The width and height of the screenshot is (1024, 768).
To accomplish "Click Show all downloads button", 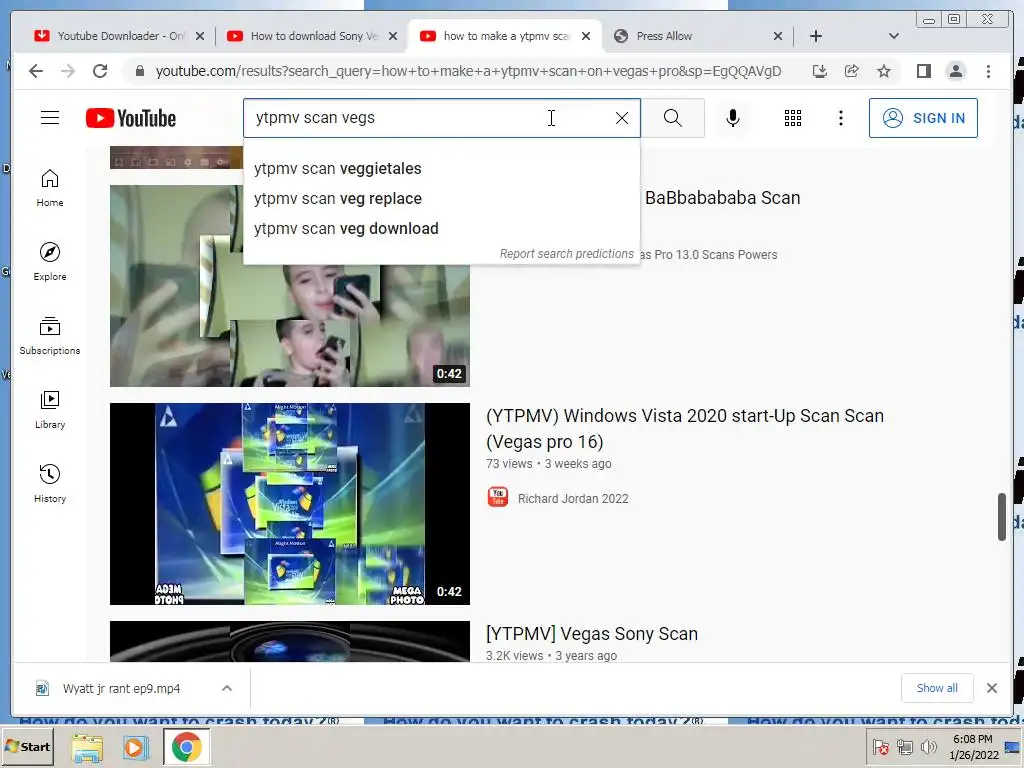I will coord(937,688).
